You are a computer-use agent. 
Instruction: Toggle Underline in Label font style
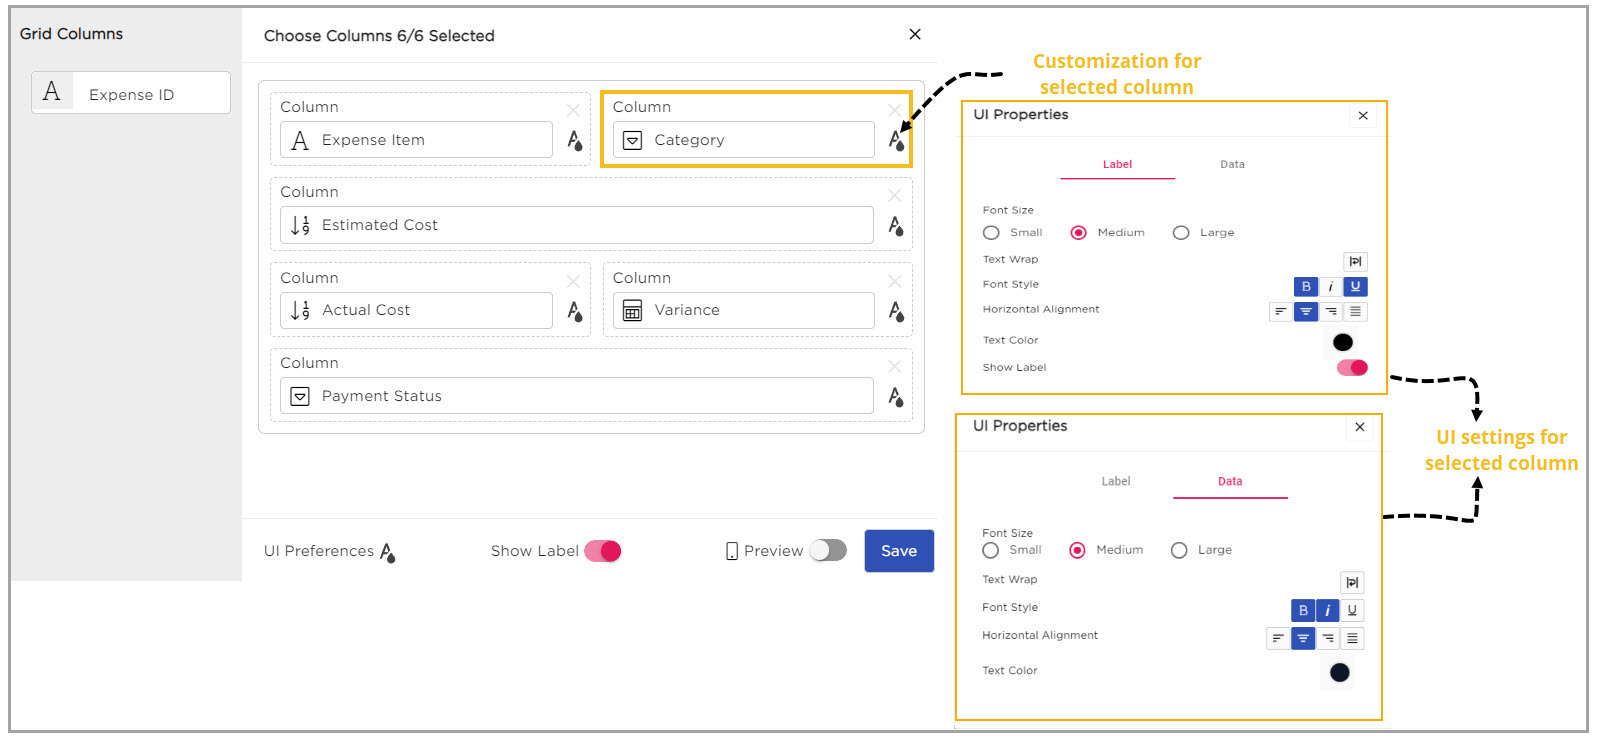[1355, 287]
